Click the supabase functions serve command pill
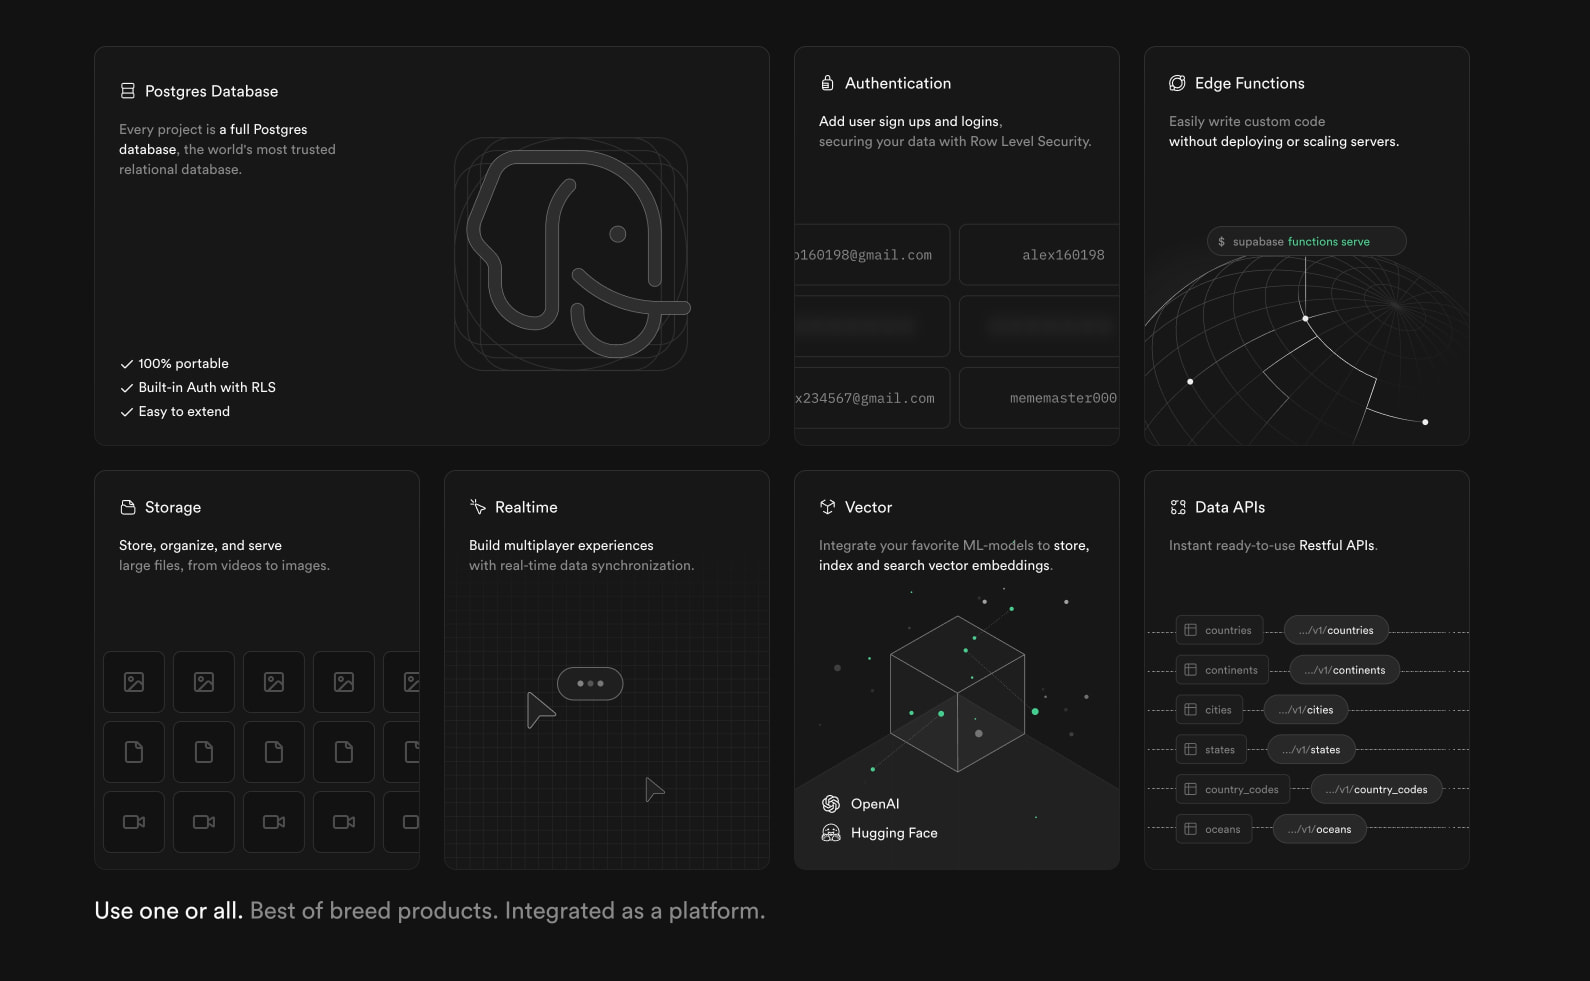This screenshot has width=1590, height=981. pos(1306,241)
